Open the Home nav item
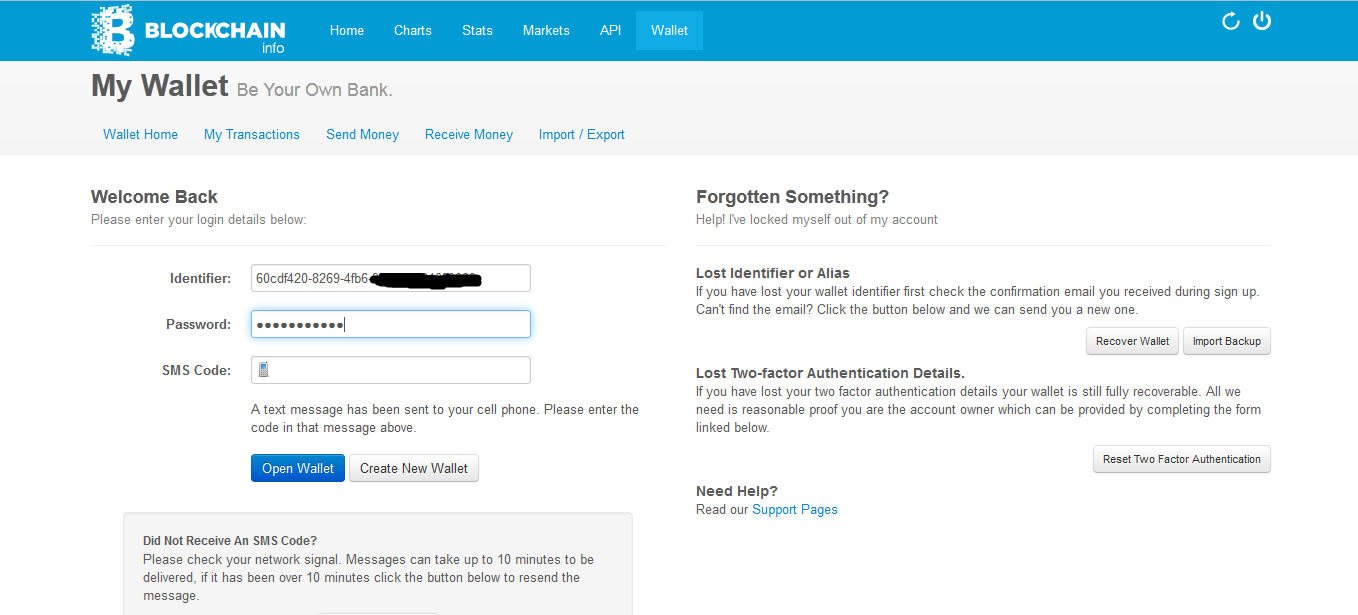 click(347, 30)
